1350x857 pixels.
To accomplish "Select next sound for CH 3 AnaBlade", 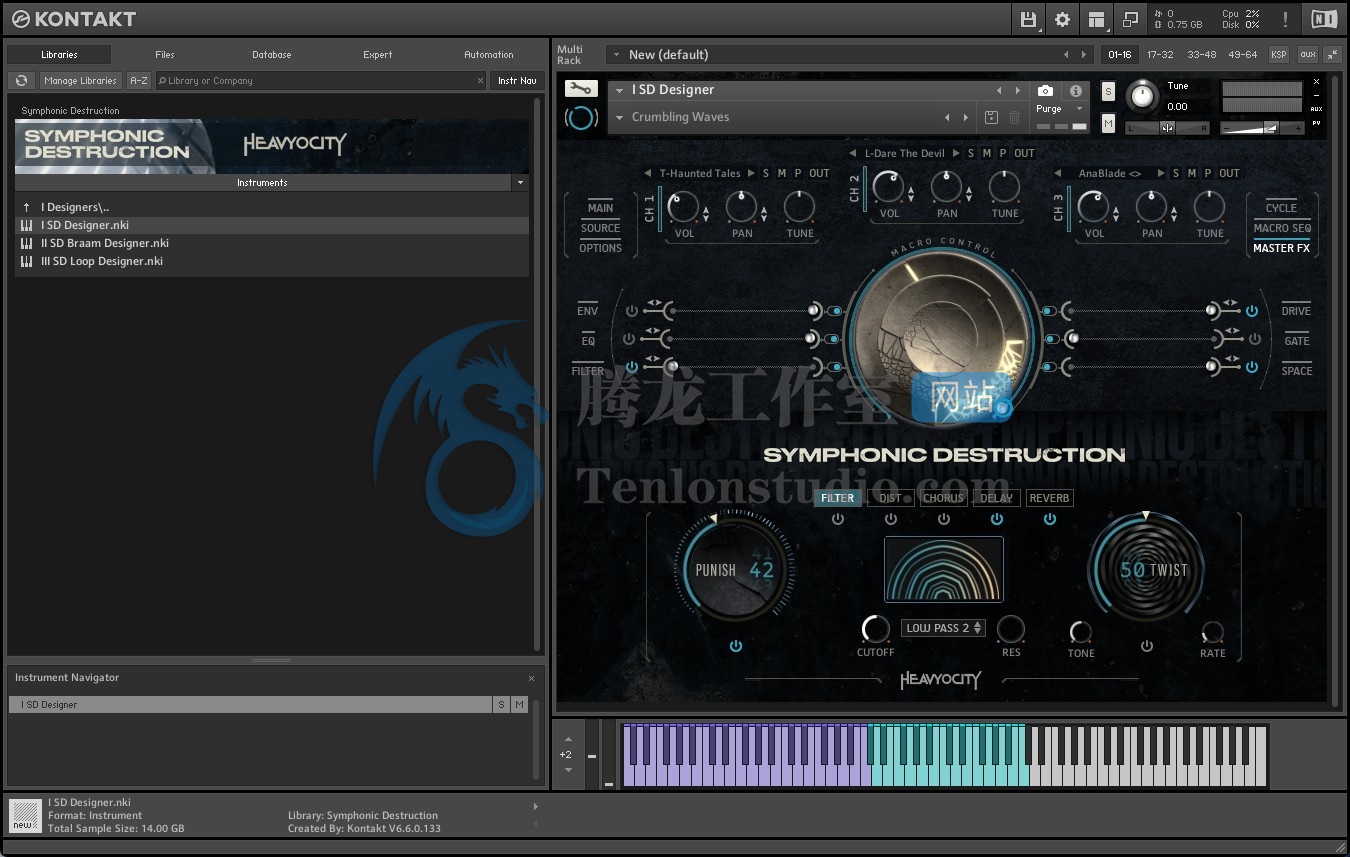I will point(1161,173).
